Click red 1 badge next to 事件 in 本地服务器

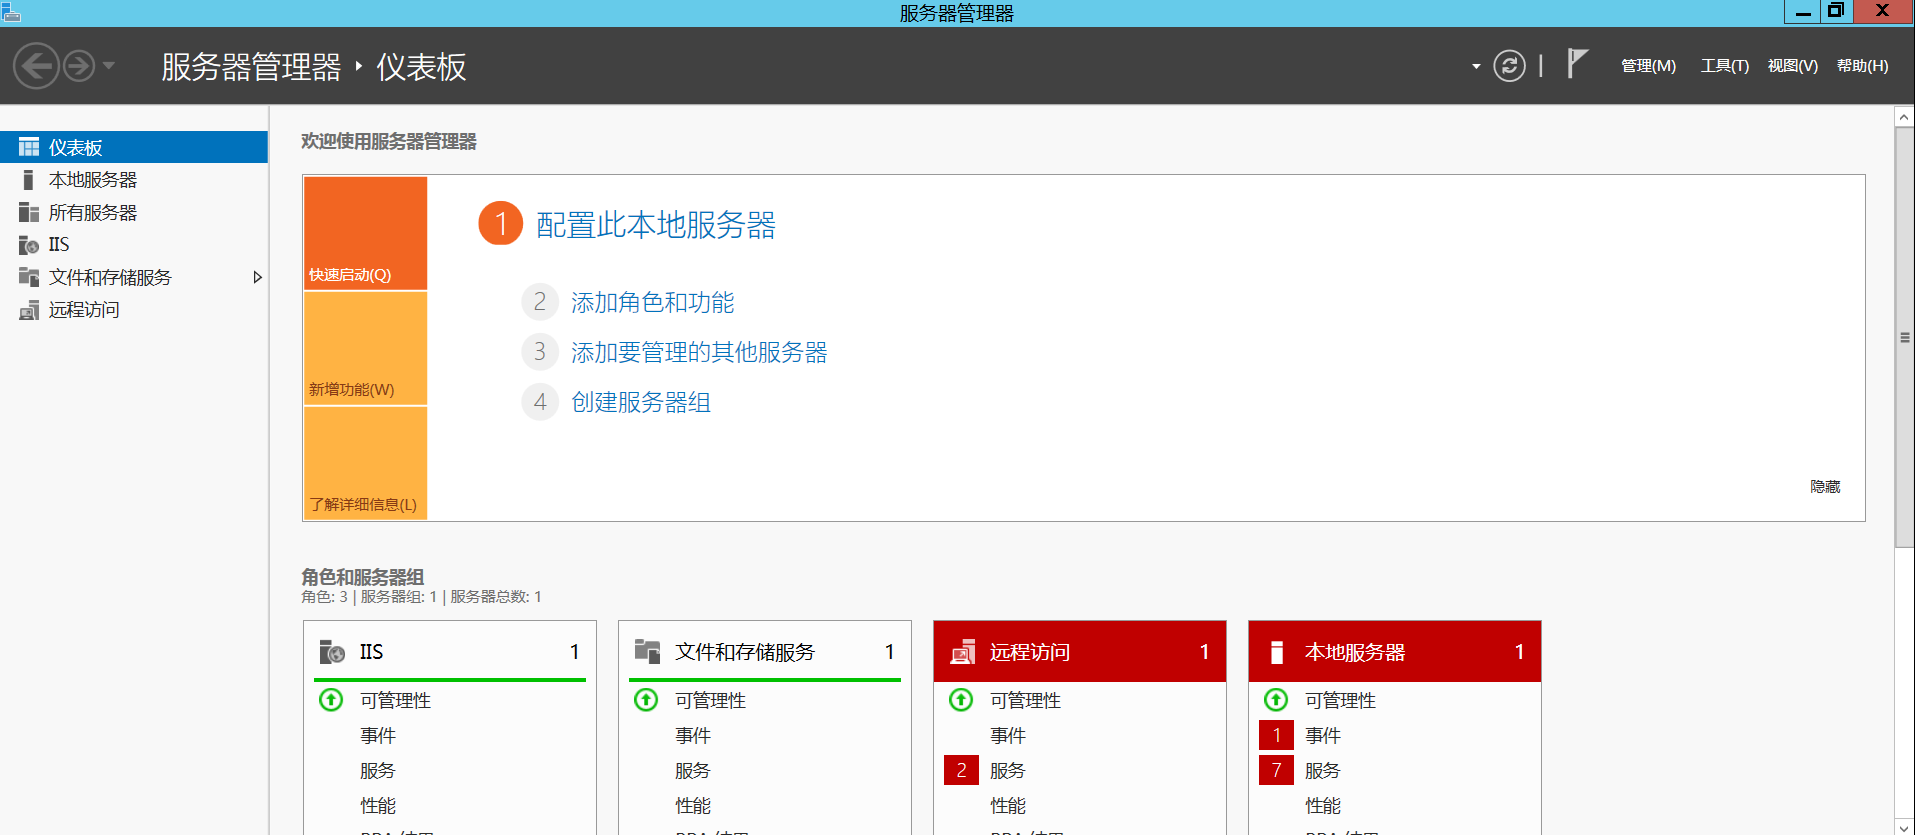(1276, 735)
